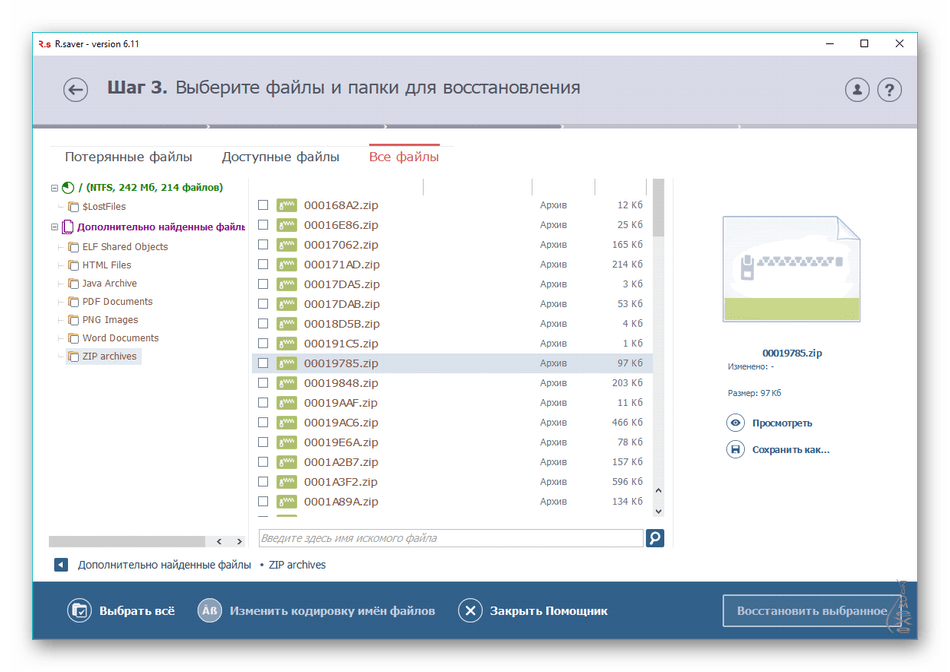Click the Восстановить выбранное button
Screen dimensions: 950x672
click(810, 608)
